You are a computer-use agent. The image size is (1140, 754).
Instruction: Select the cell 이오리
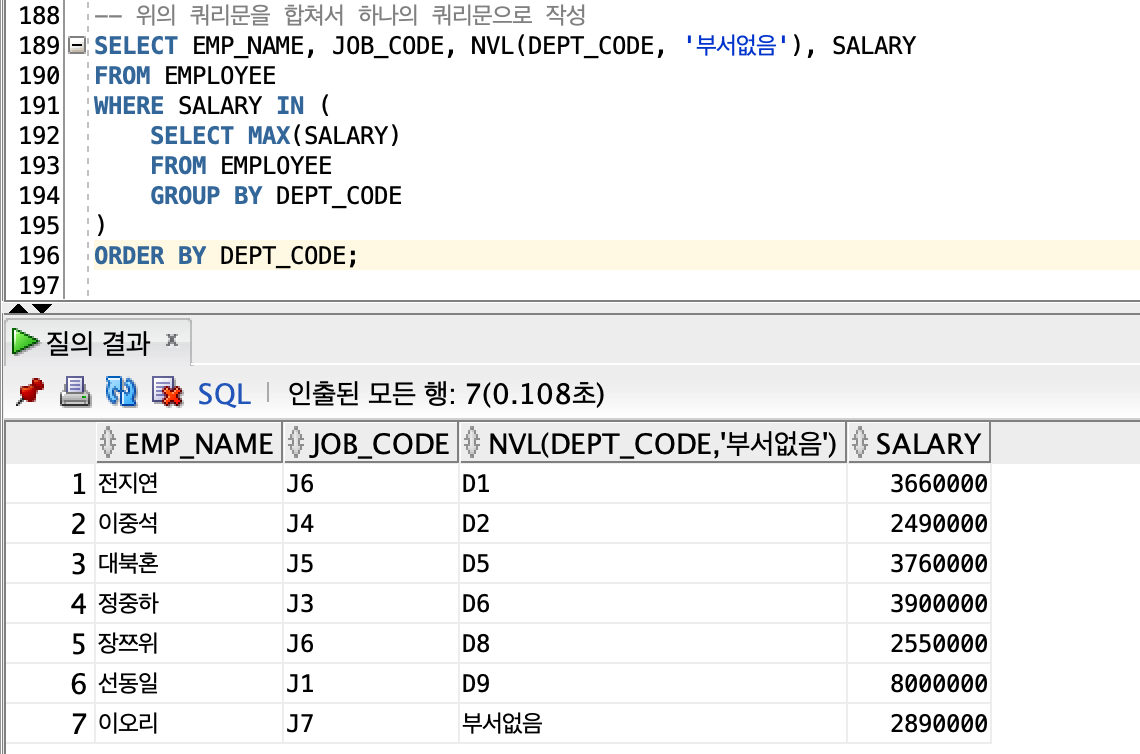(189, 723)
